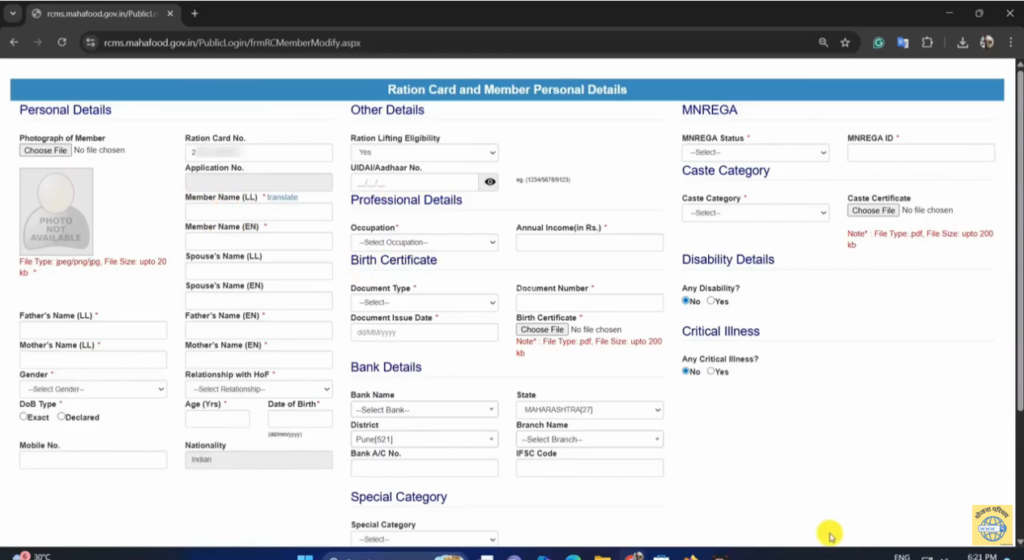The width and height of the screenshot is (1024, 560).
Task: Bookmark this page with star icon
Action: tap(845, 43)
